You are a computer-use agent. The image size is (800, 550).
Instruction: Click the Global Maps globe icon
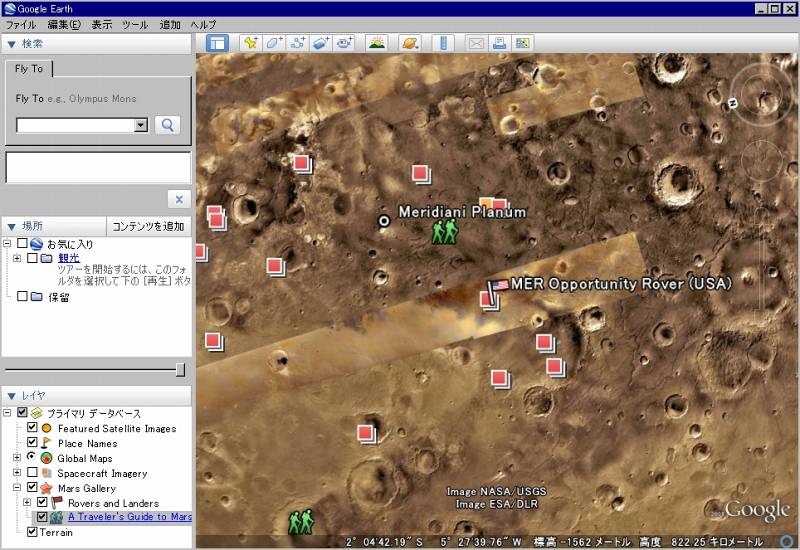(x=46, y=458)
